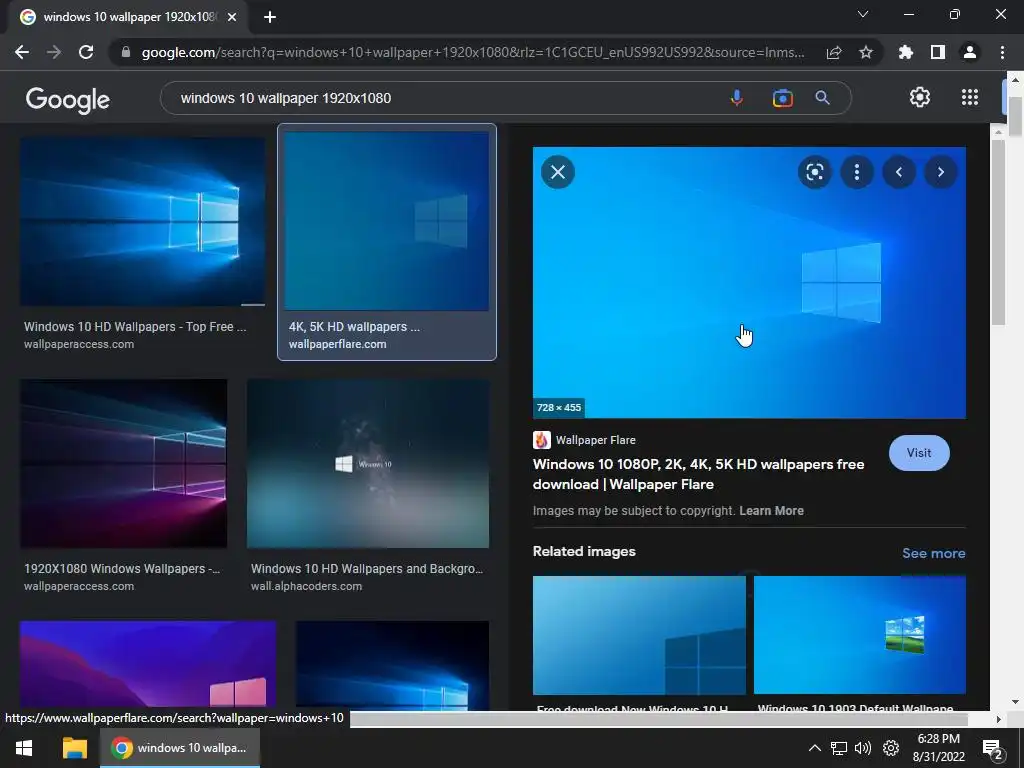
Task: Click the Wallpaper Flare source name
Action: tap(595, 440)
